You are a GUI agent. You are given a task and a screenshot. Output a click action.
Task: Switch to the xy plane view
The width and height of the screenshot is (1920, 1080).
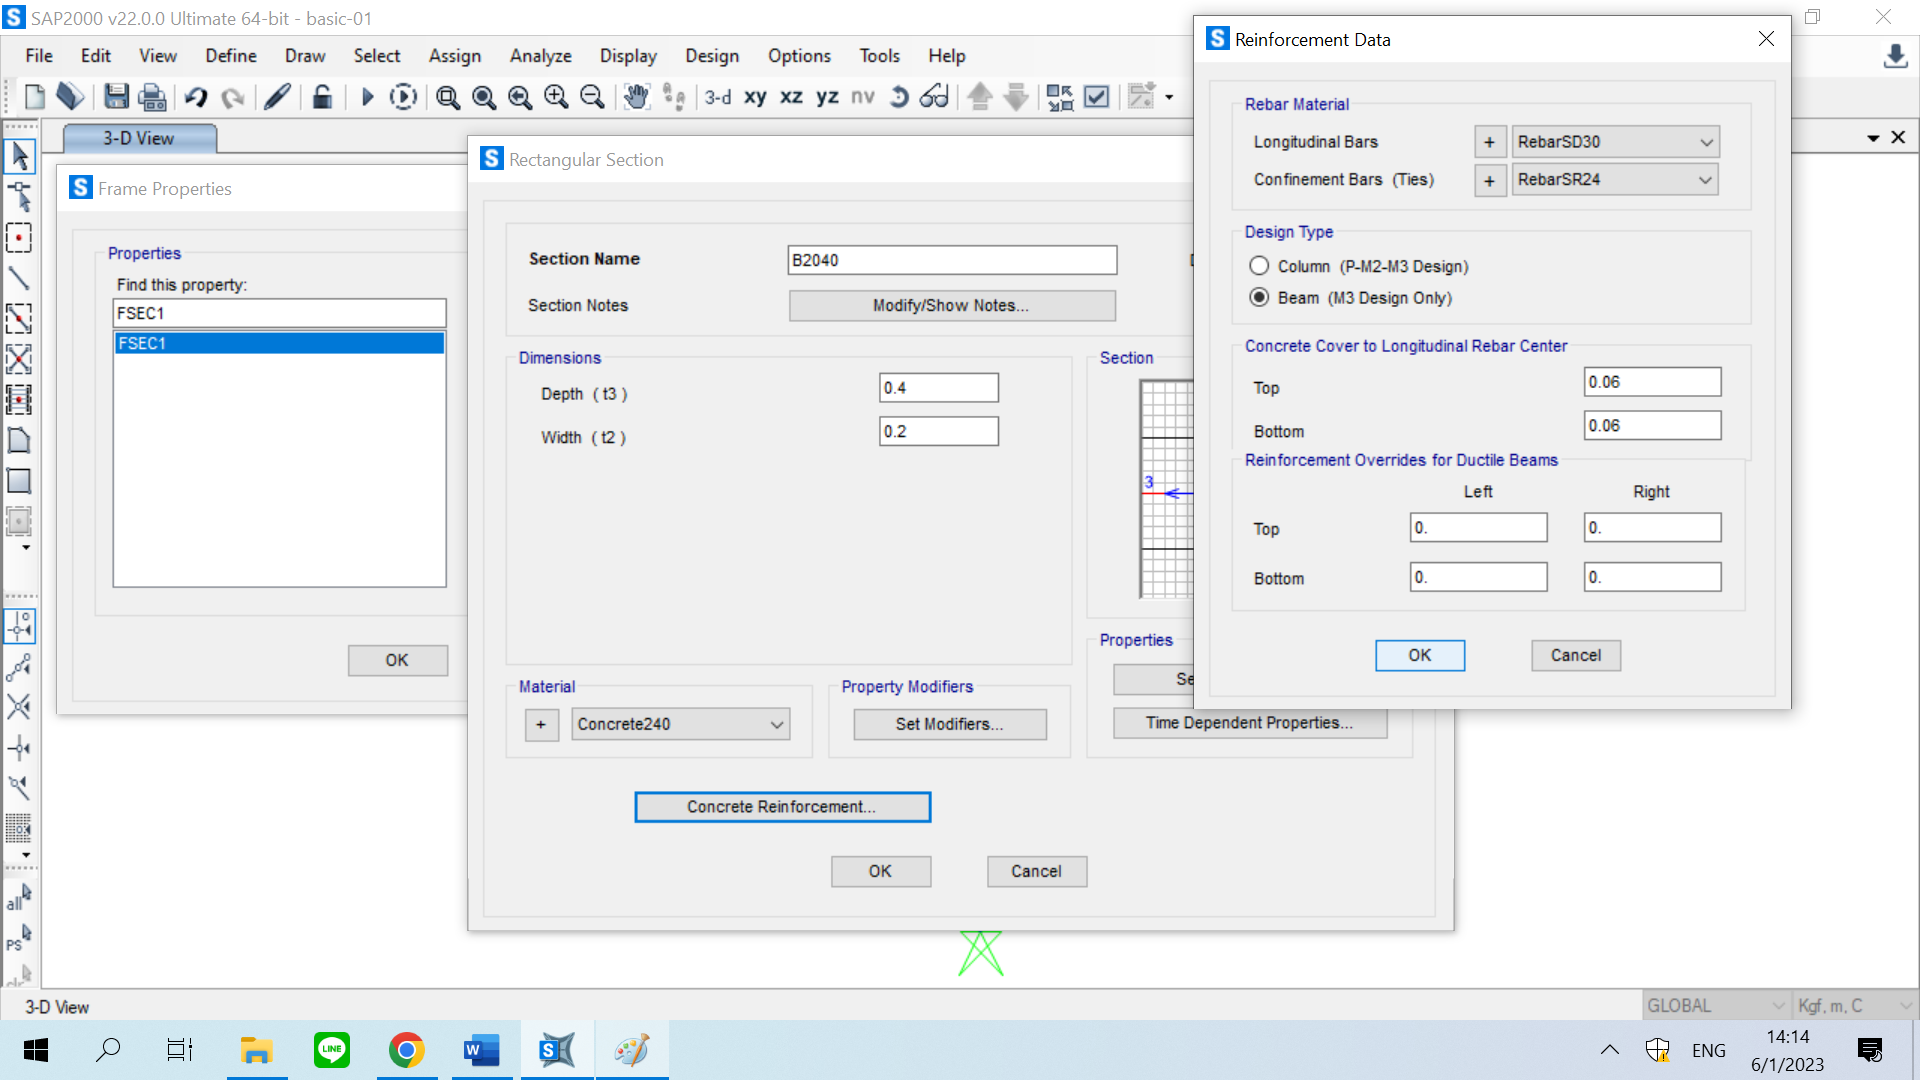[x=755, y=97]
